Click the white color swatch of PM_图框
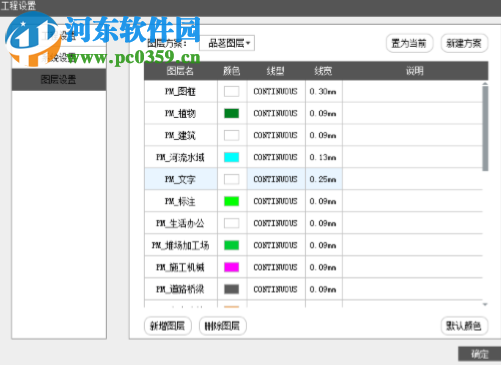 (231, 91)
